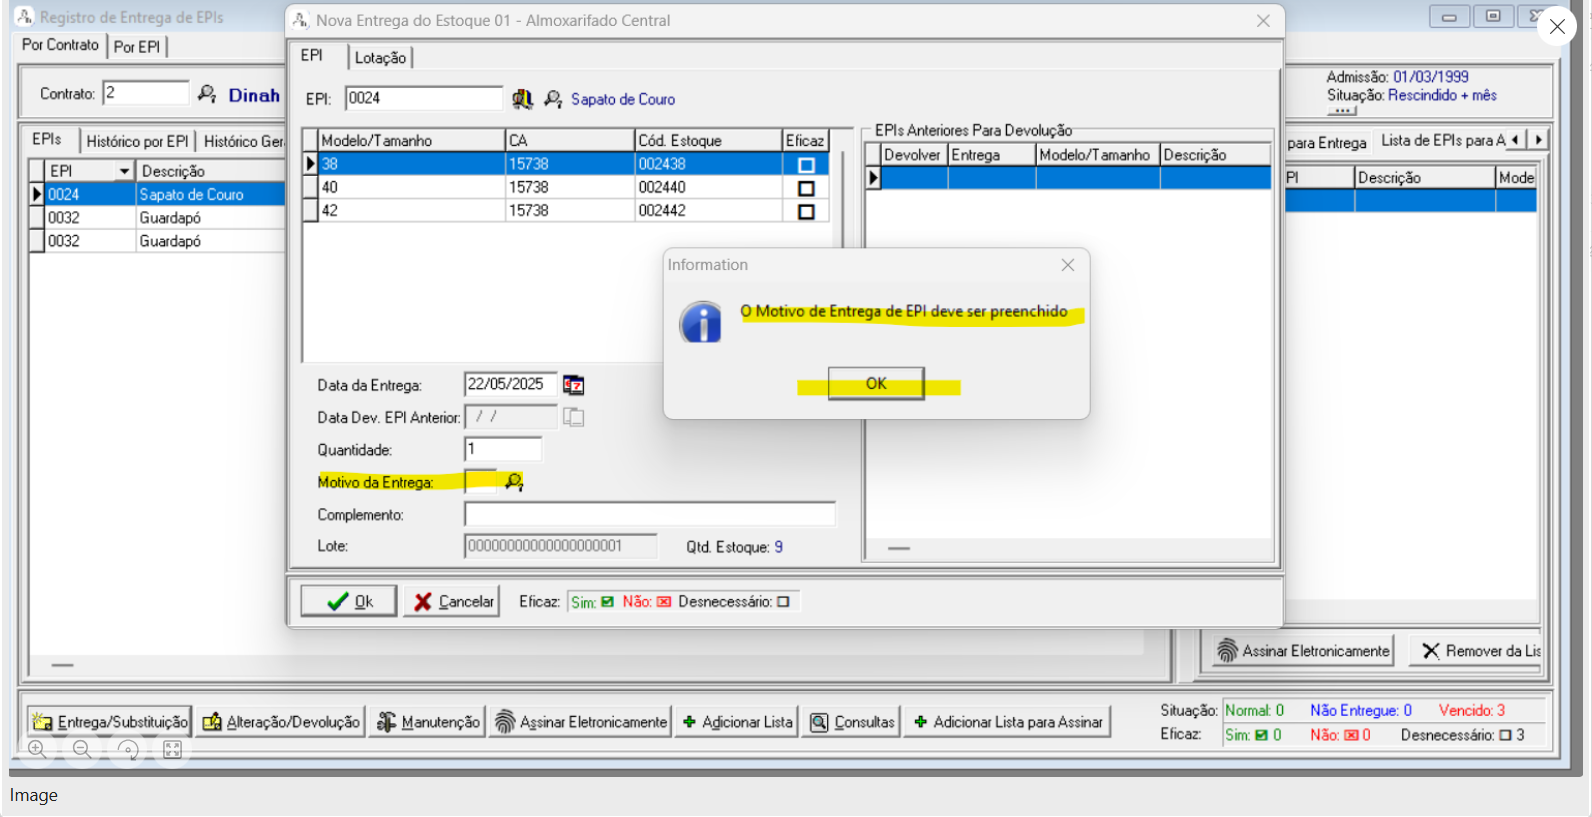Click the contract search icon beside Contrato field
The height and width of the screenshot is (817, 1592).
click(x=207, y=94)
